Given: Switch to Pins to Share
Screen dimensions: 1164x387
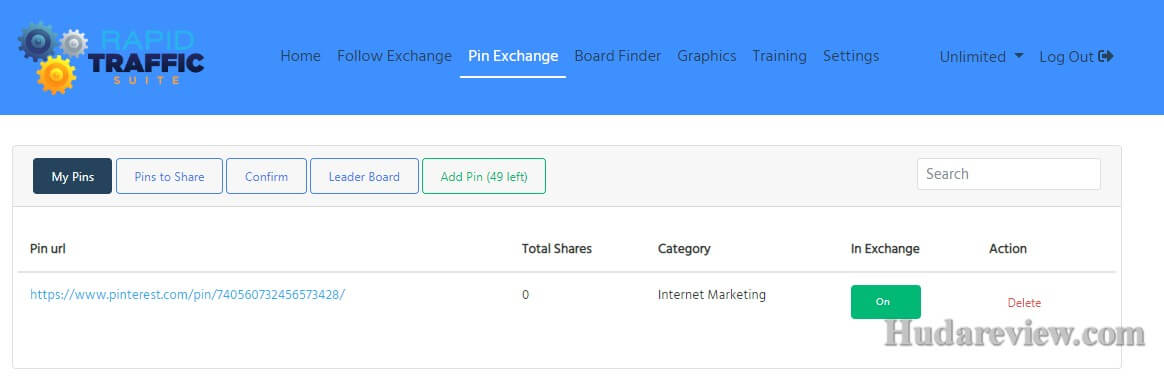Looking at the screenshot, I should point(169,176).
